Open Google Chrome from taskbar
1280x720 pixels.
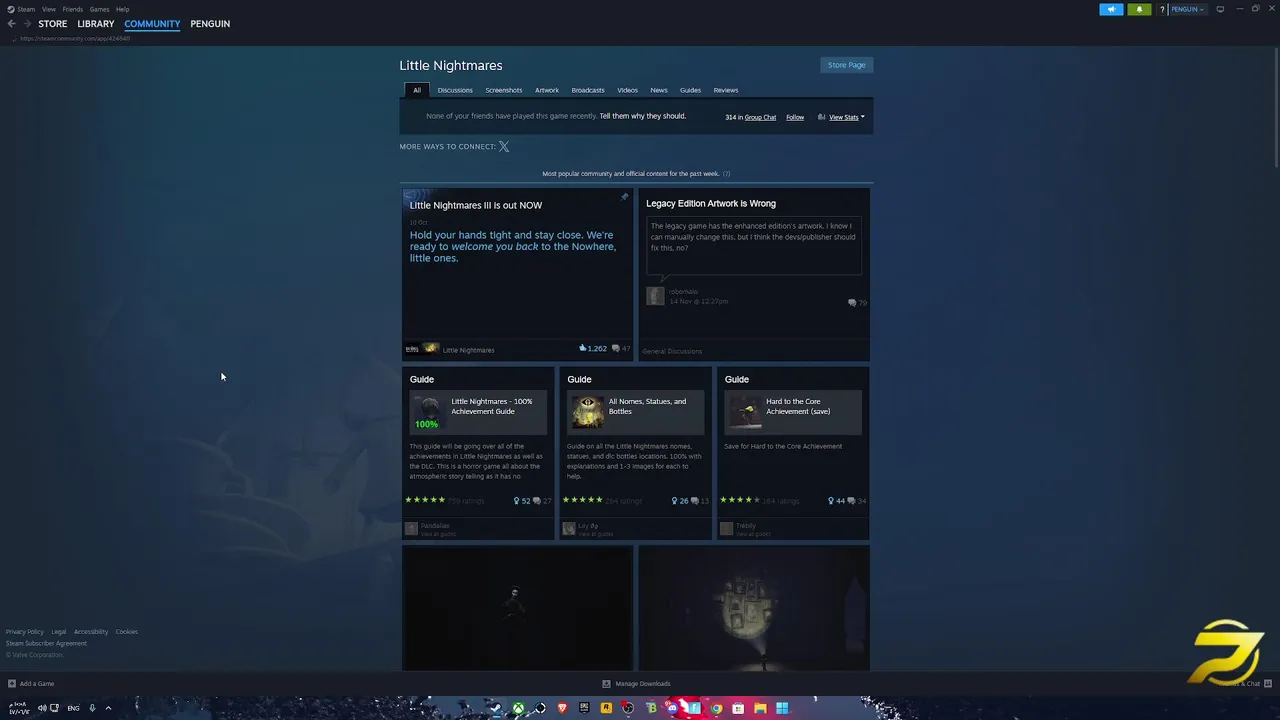[x=716, y=708]
